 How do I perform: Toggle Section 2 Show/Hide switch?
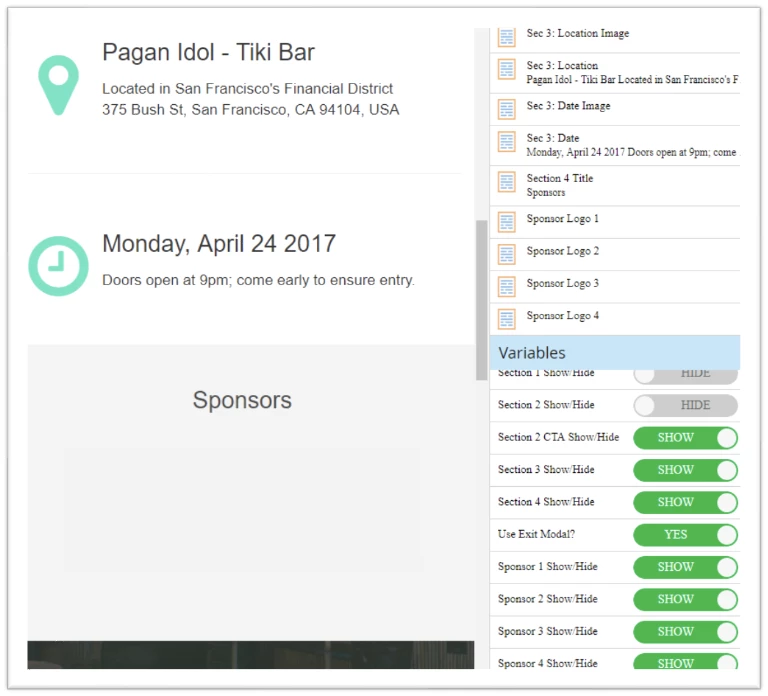pos(685,406)
